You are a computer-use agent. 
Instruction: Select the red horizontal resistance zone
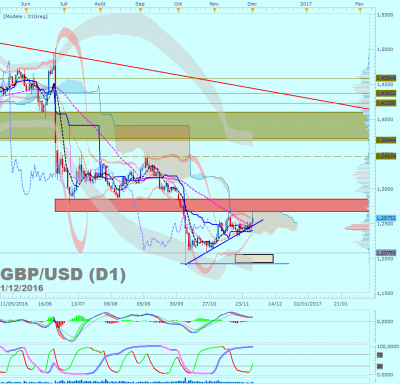tap(212, 205)
